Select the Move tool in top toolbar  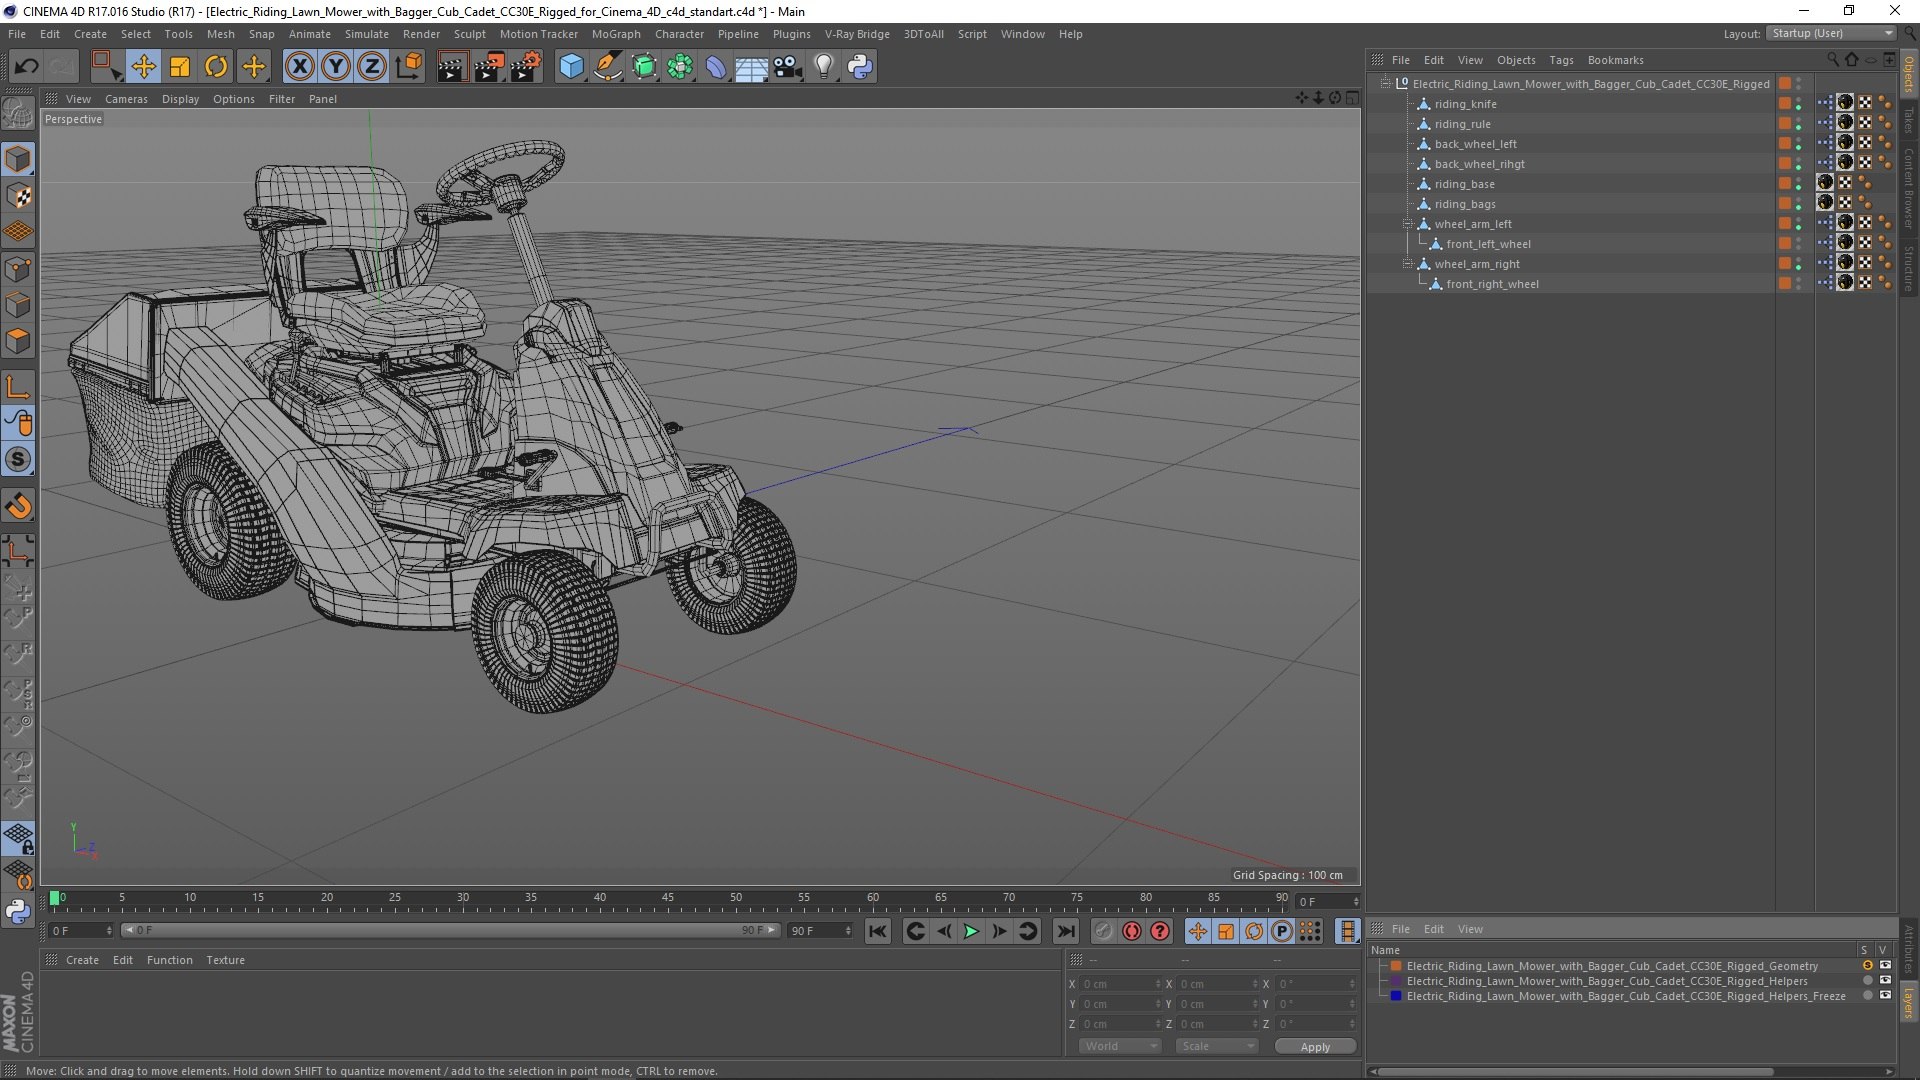click(x=143, y=67)
